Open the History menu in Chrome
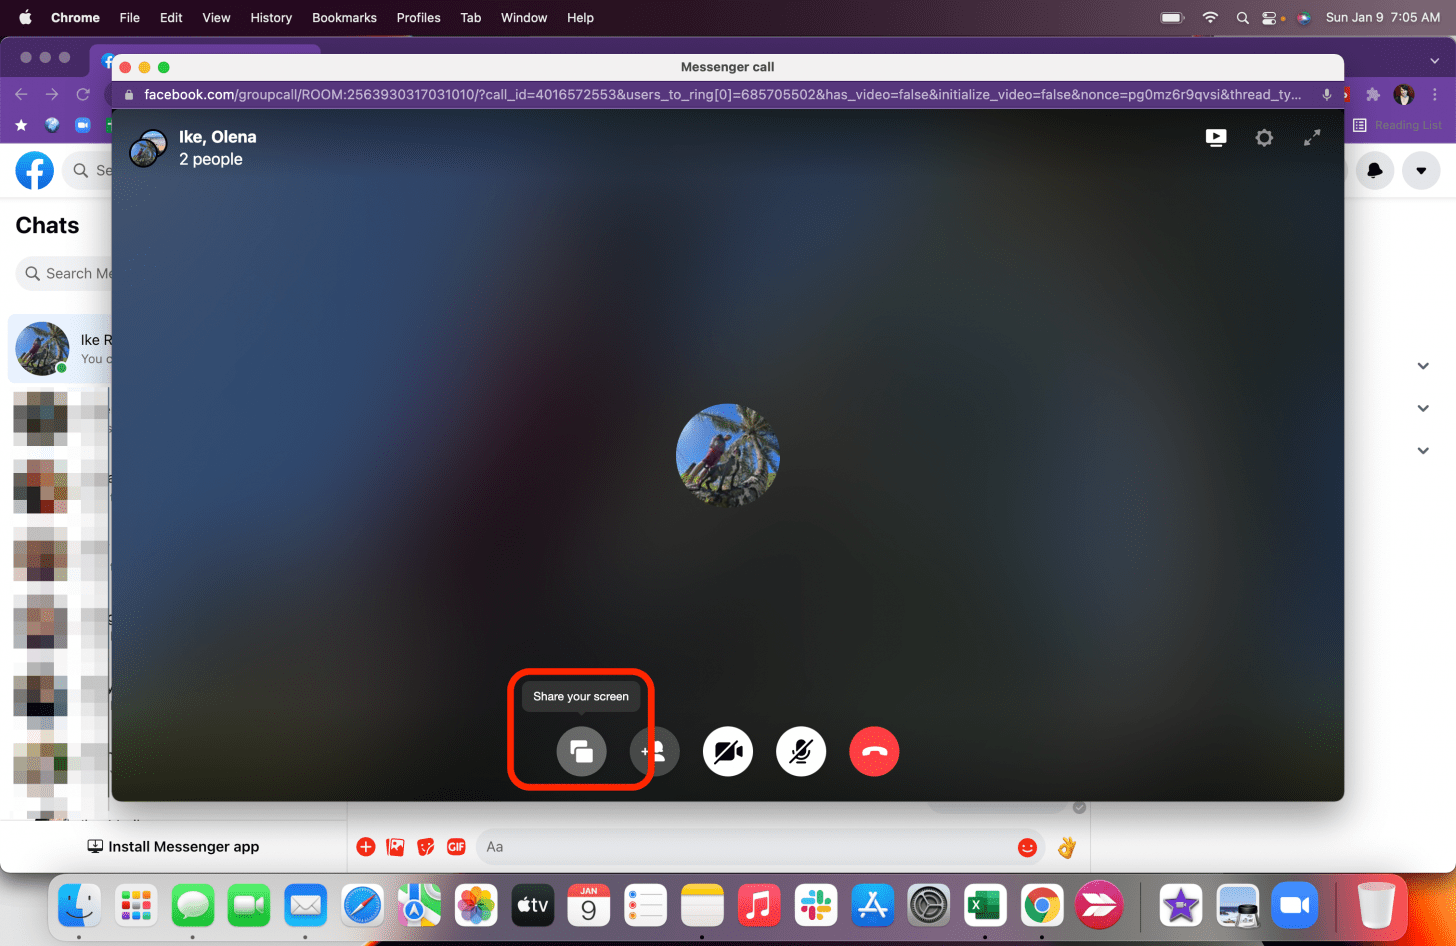 pos(271,18)
